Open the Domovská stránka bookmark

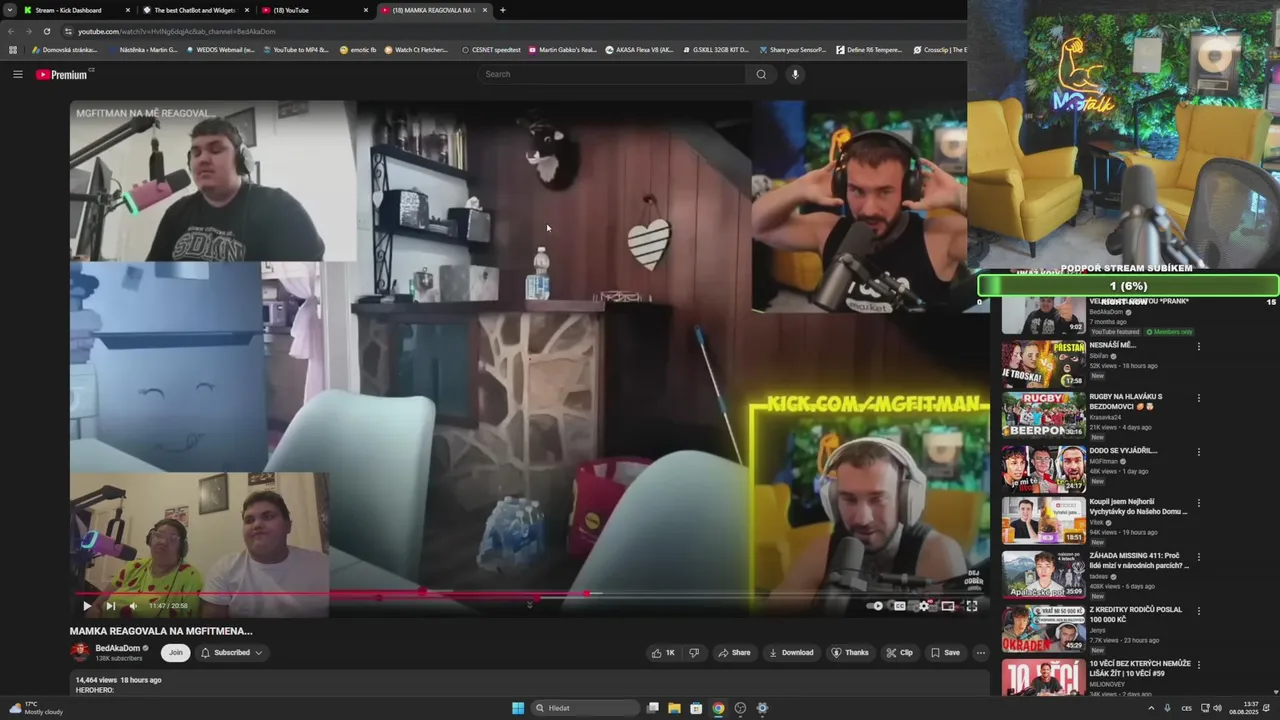pos(64,50)
